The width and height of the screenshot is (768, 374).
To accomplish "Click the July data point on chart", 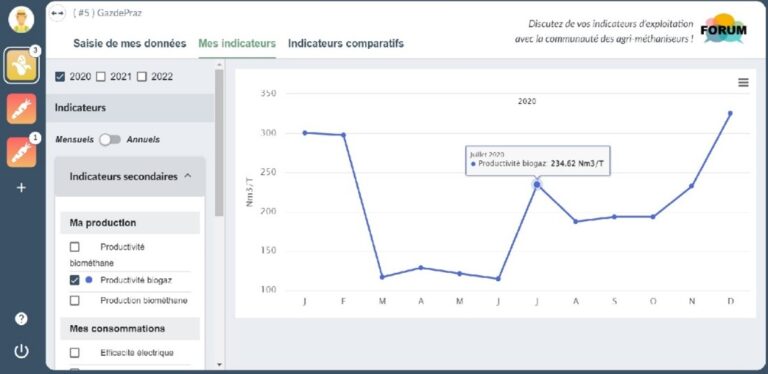I will [x=537, y=185].
